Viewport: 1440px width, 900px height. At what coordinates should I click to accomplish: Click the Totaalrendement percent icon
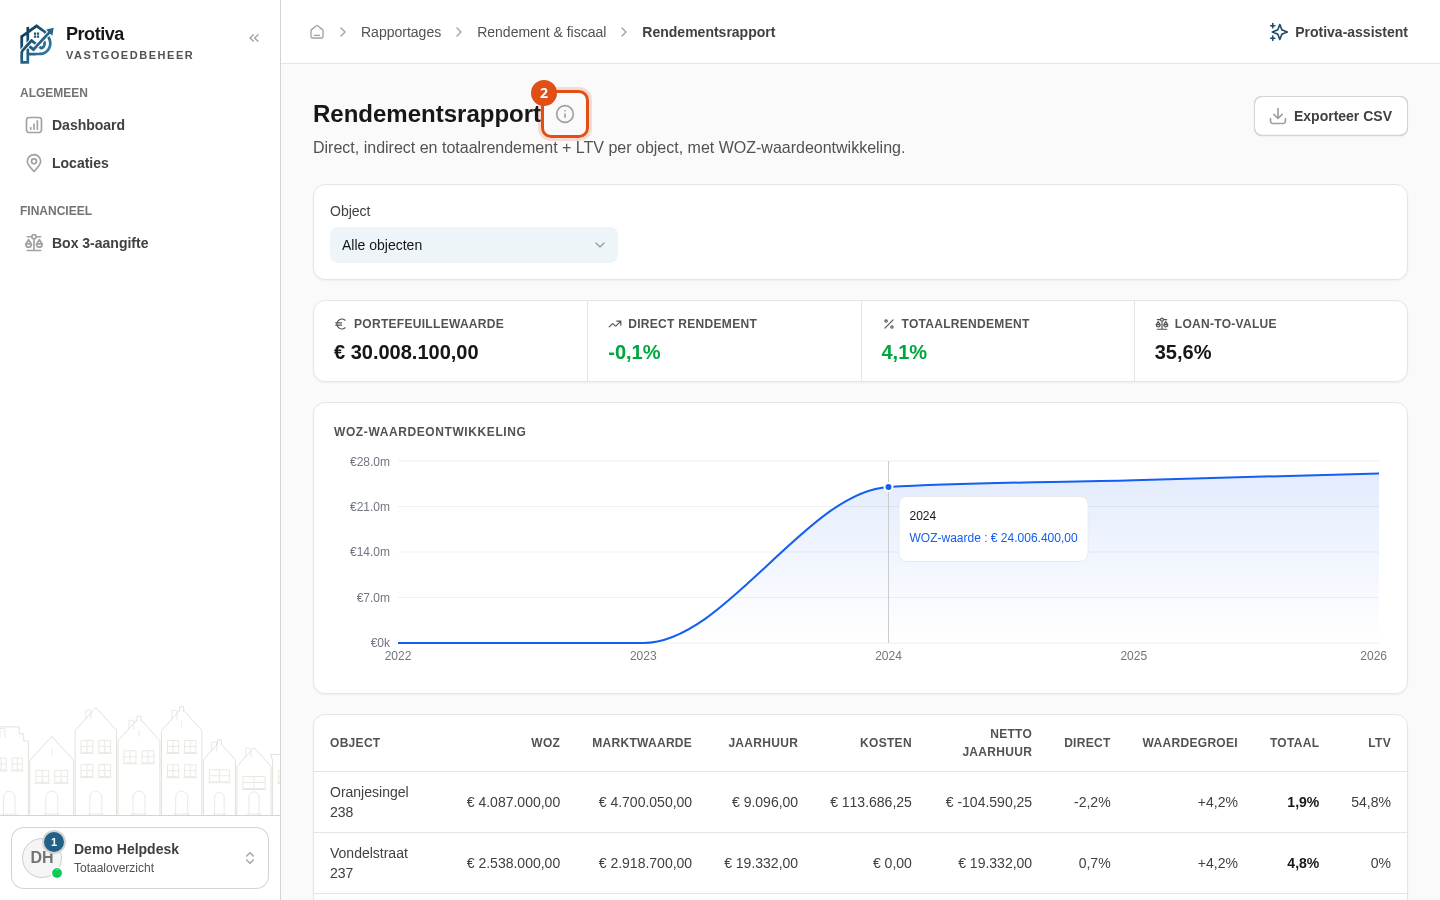888,324
